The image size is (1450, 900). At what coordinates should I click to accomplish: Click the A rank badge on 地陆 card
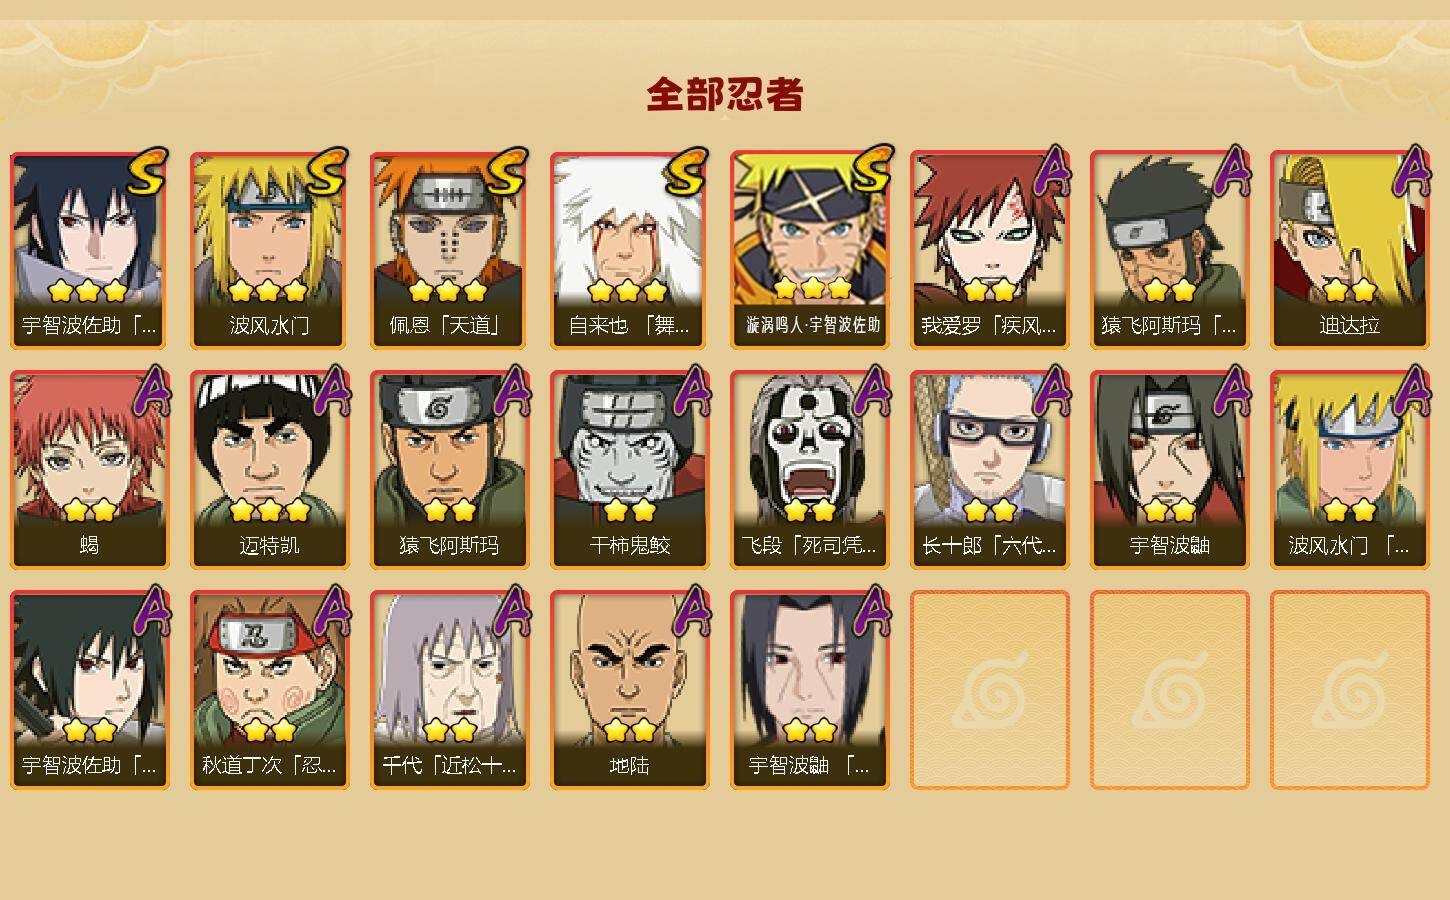point(691,611)
